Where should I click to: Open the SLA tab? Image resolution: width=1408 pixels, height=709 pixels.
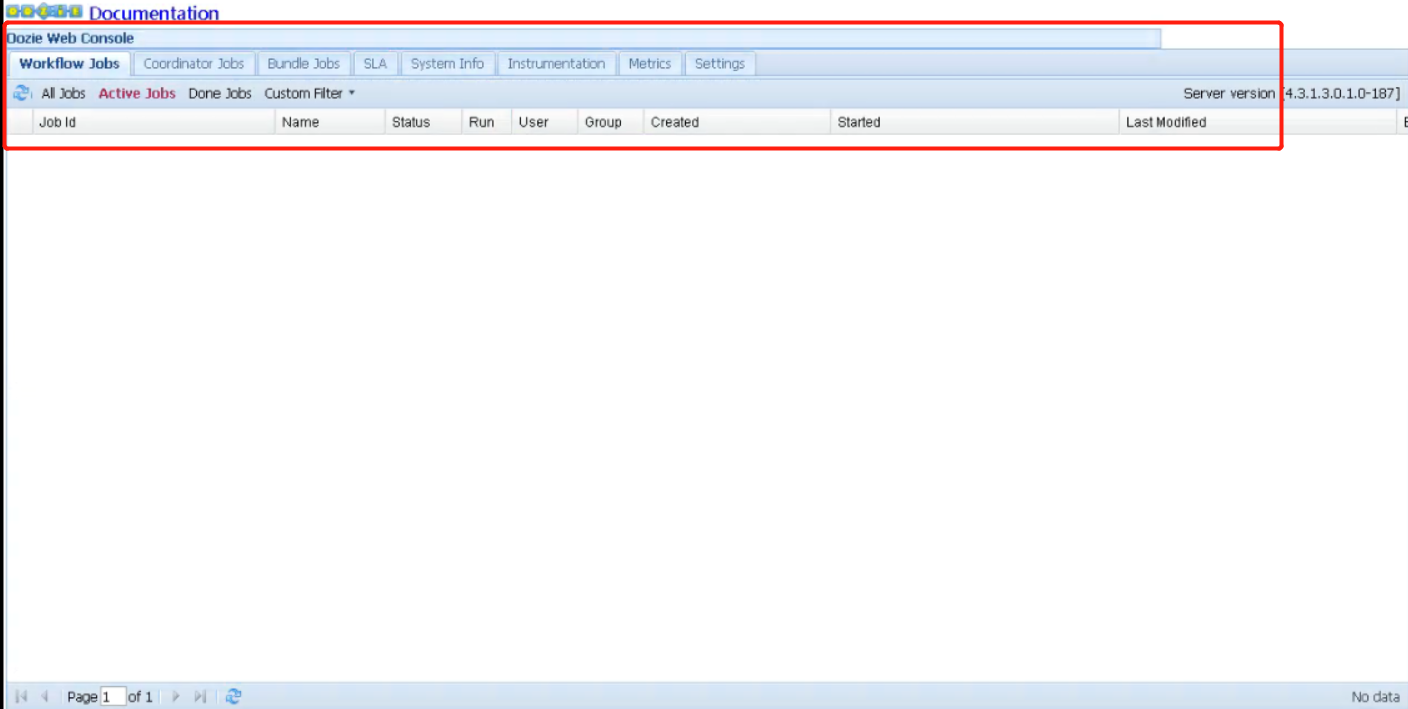375,63
